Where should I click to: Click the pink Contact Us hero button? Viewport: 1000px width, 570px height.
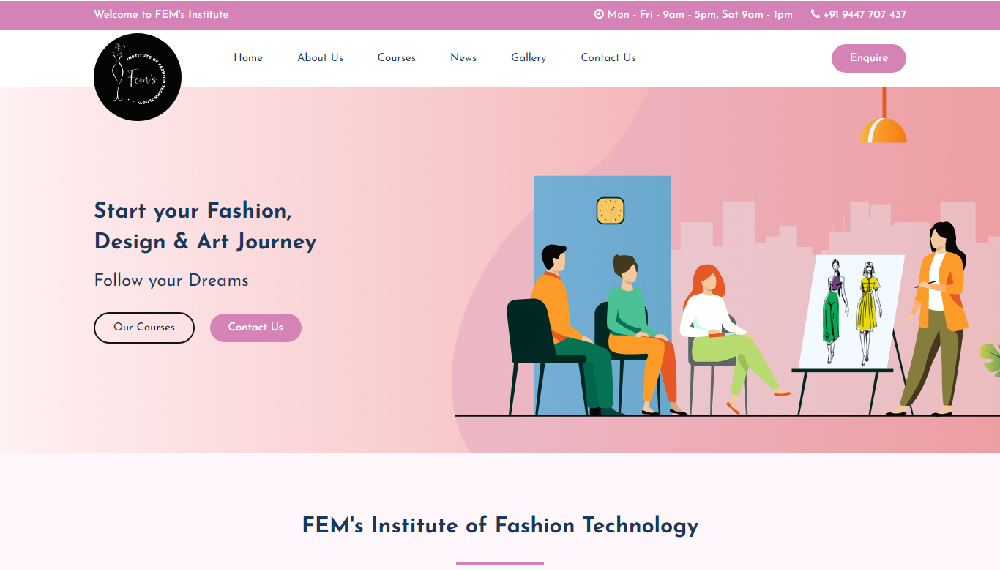[256, 328]
